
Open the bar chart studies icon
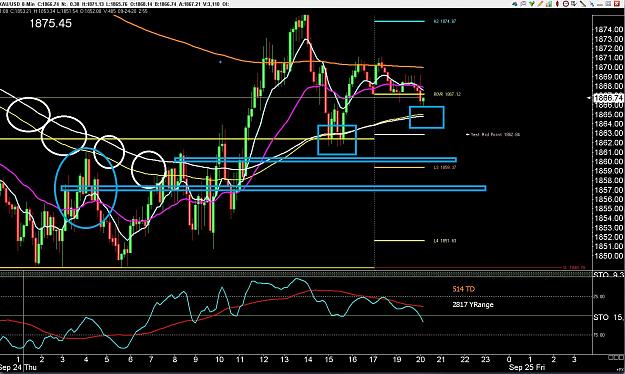pyautogui.click(x=549, y=4)
